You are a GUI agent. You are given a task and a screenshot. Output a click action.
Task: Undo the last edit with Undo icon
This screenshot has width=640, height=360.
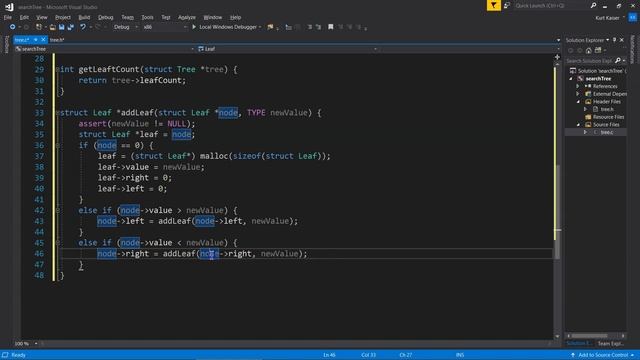[83, 27]
